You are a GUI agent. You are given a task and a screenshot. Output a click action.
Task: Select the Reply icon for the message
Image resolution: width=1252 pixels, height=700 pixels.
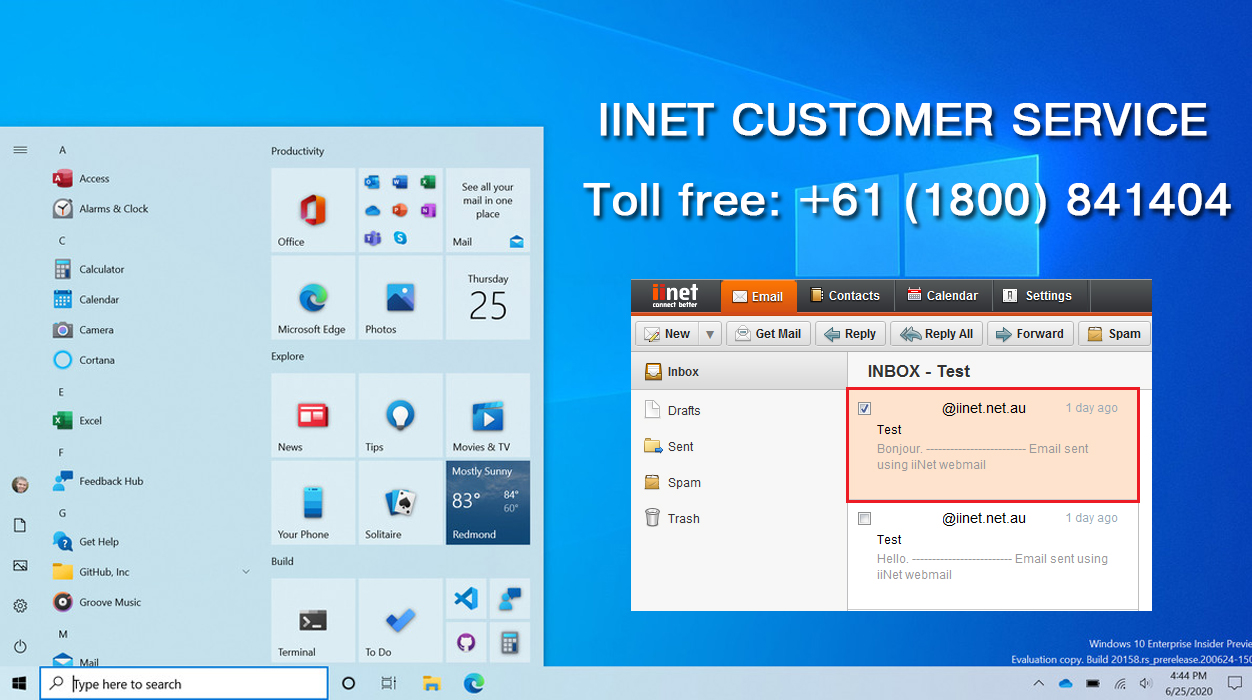[x=850, y=333]
